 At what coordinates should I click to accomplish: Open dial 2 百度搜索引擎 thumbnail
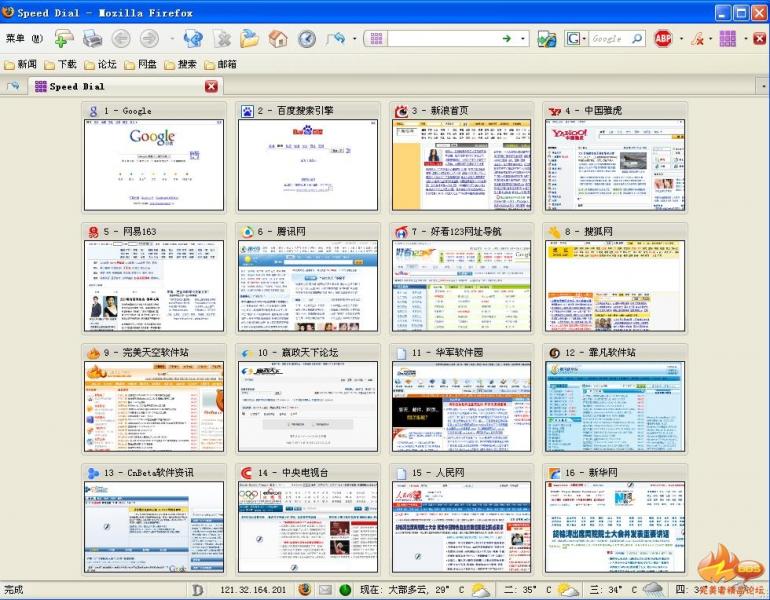point(308,165)
